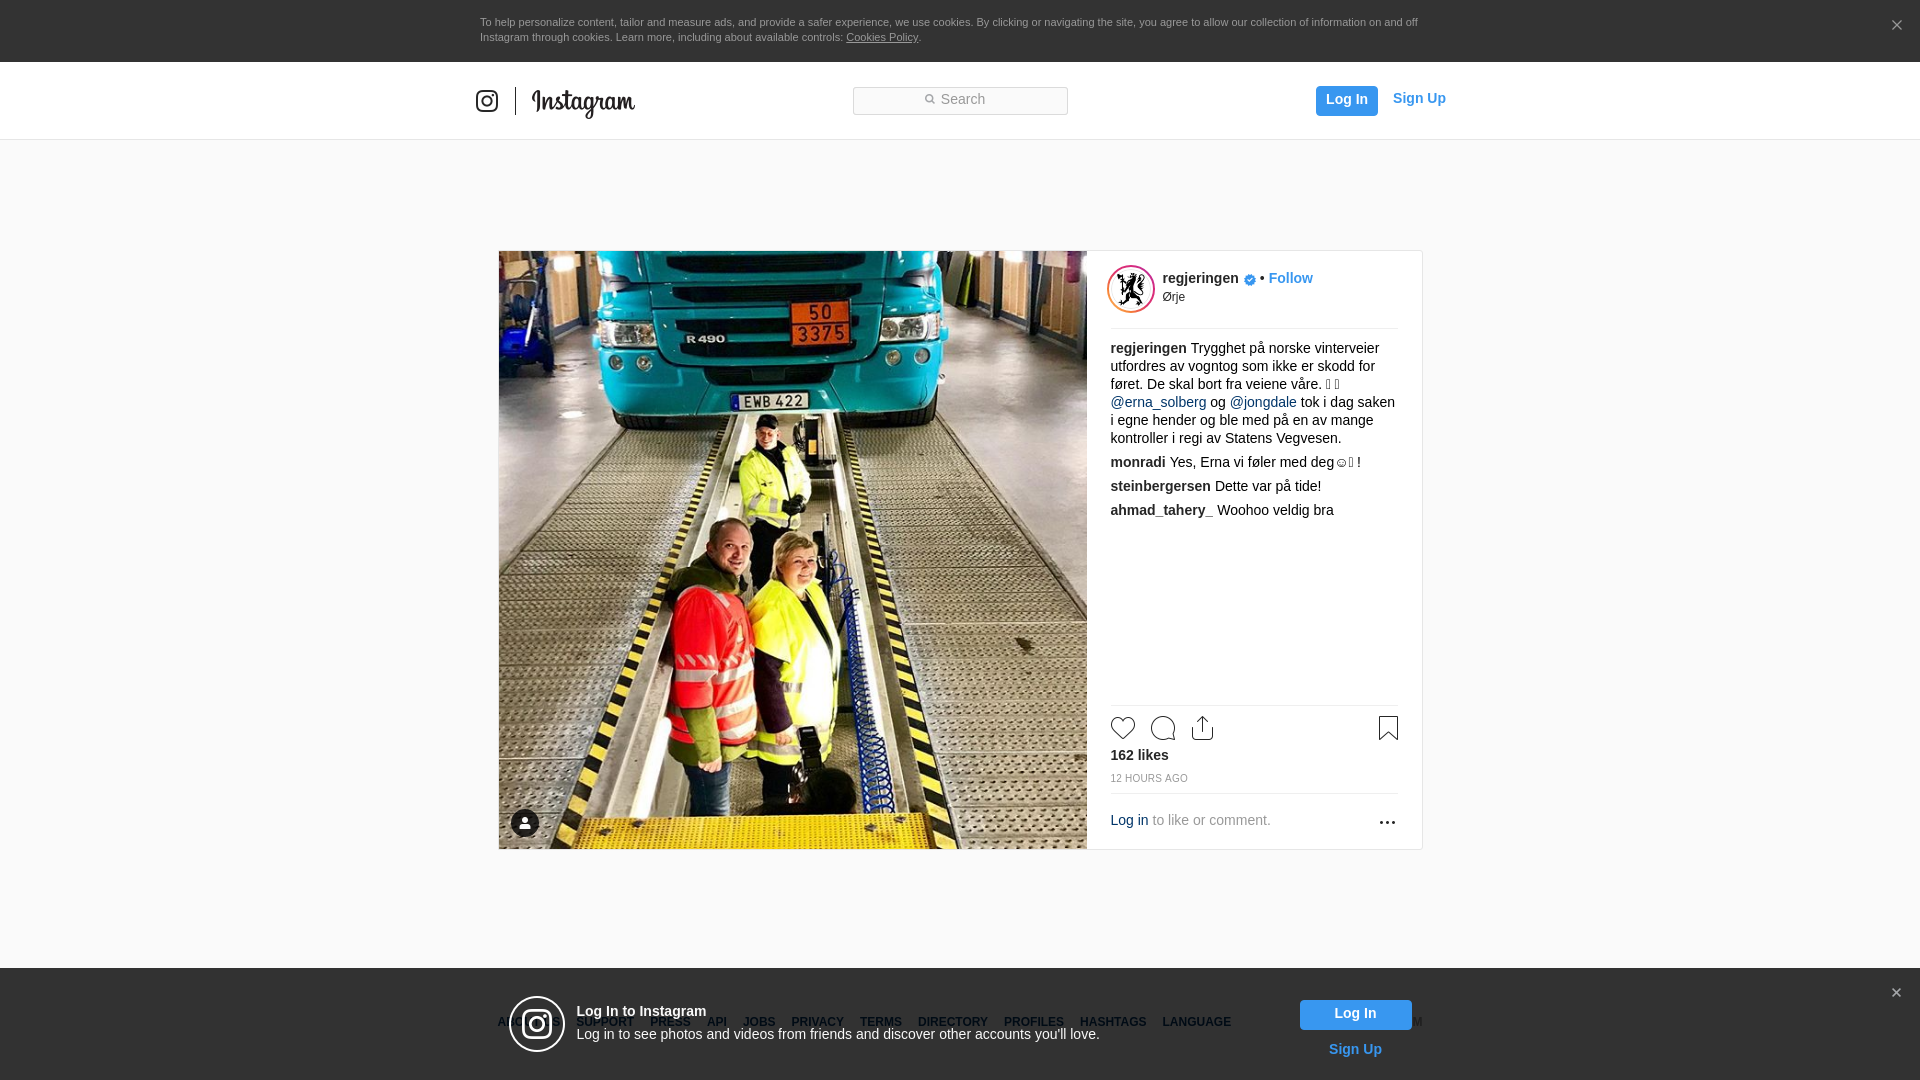Open the LANGUAGE footer selector
1920x1080 pixels.
(1196, 1022)
